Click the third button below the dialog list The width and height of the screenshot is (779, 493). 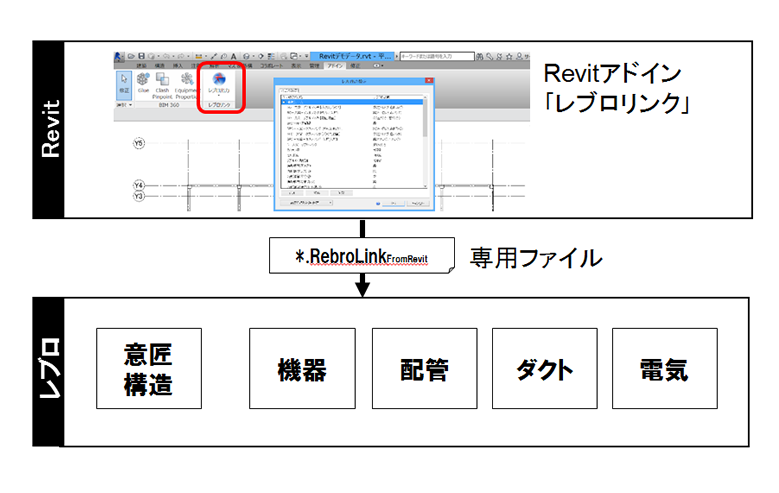pos(341,192)
